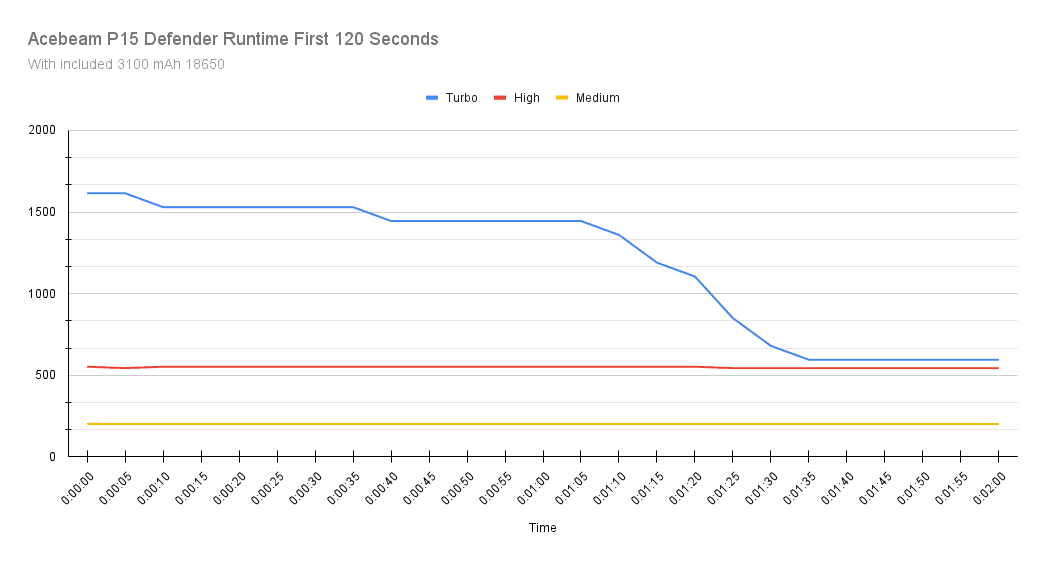Click the Turbo legend label

tap(461, 98)
